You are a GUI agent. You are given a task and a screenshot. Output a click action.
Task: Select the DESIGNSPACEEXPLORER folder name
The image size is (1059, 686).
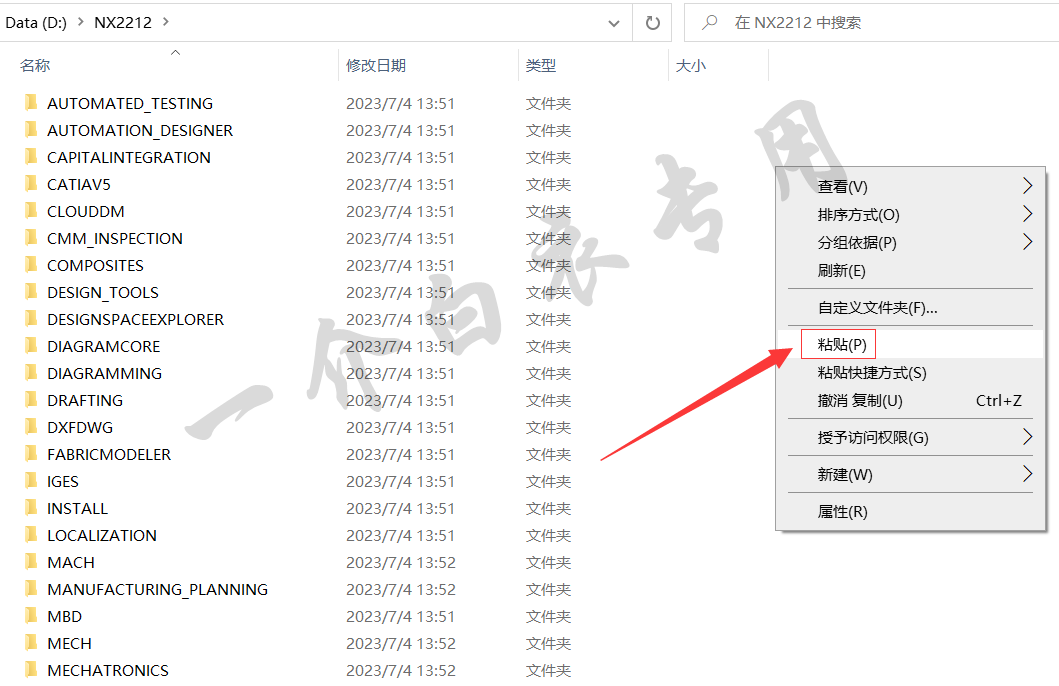click(x=135, y=319)
